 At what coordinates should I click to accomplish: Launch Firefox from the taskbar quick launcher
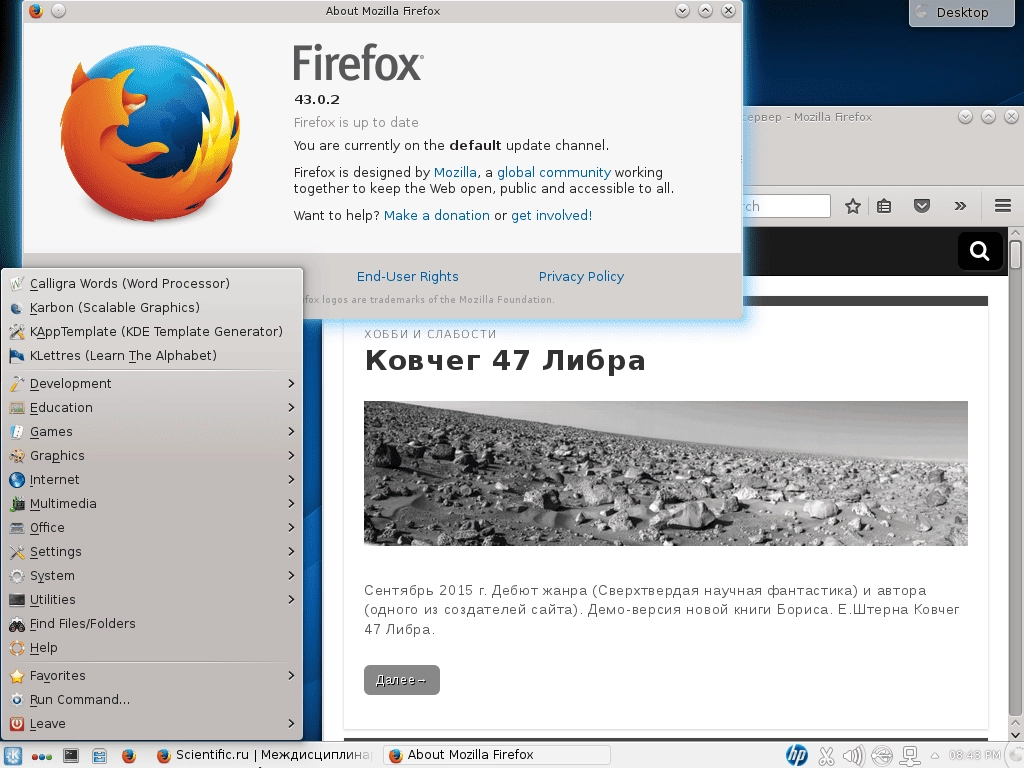click(x=129, y=756)
